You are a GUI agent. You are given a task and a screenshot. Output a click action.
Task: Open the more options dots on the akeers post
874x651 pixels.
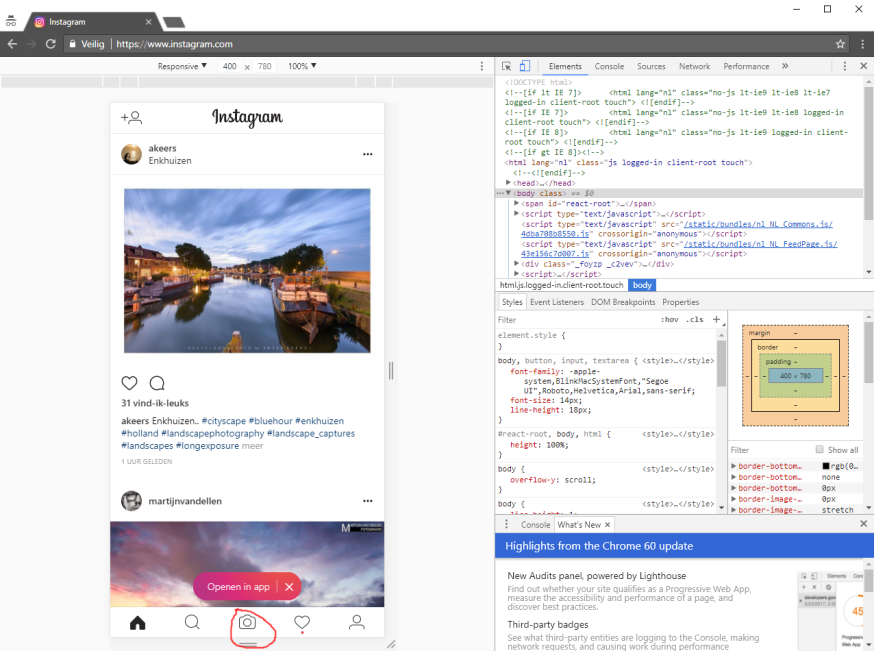tap(367, 154)
